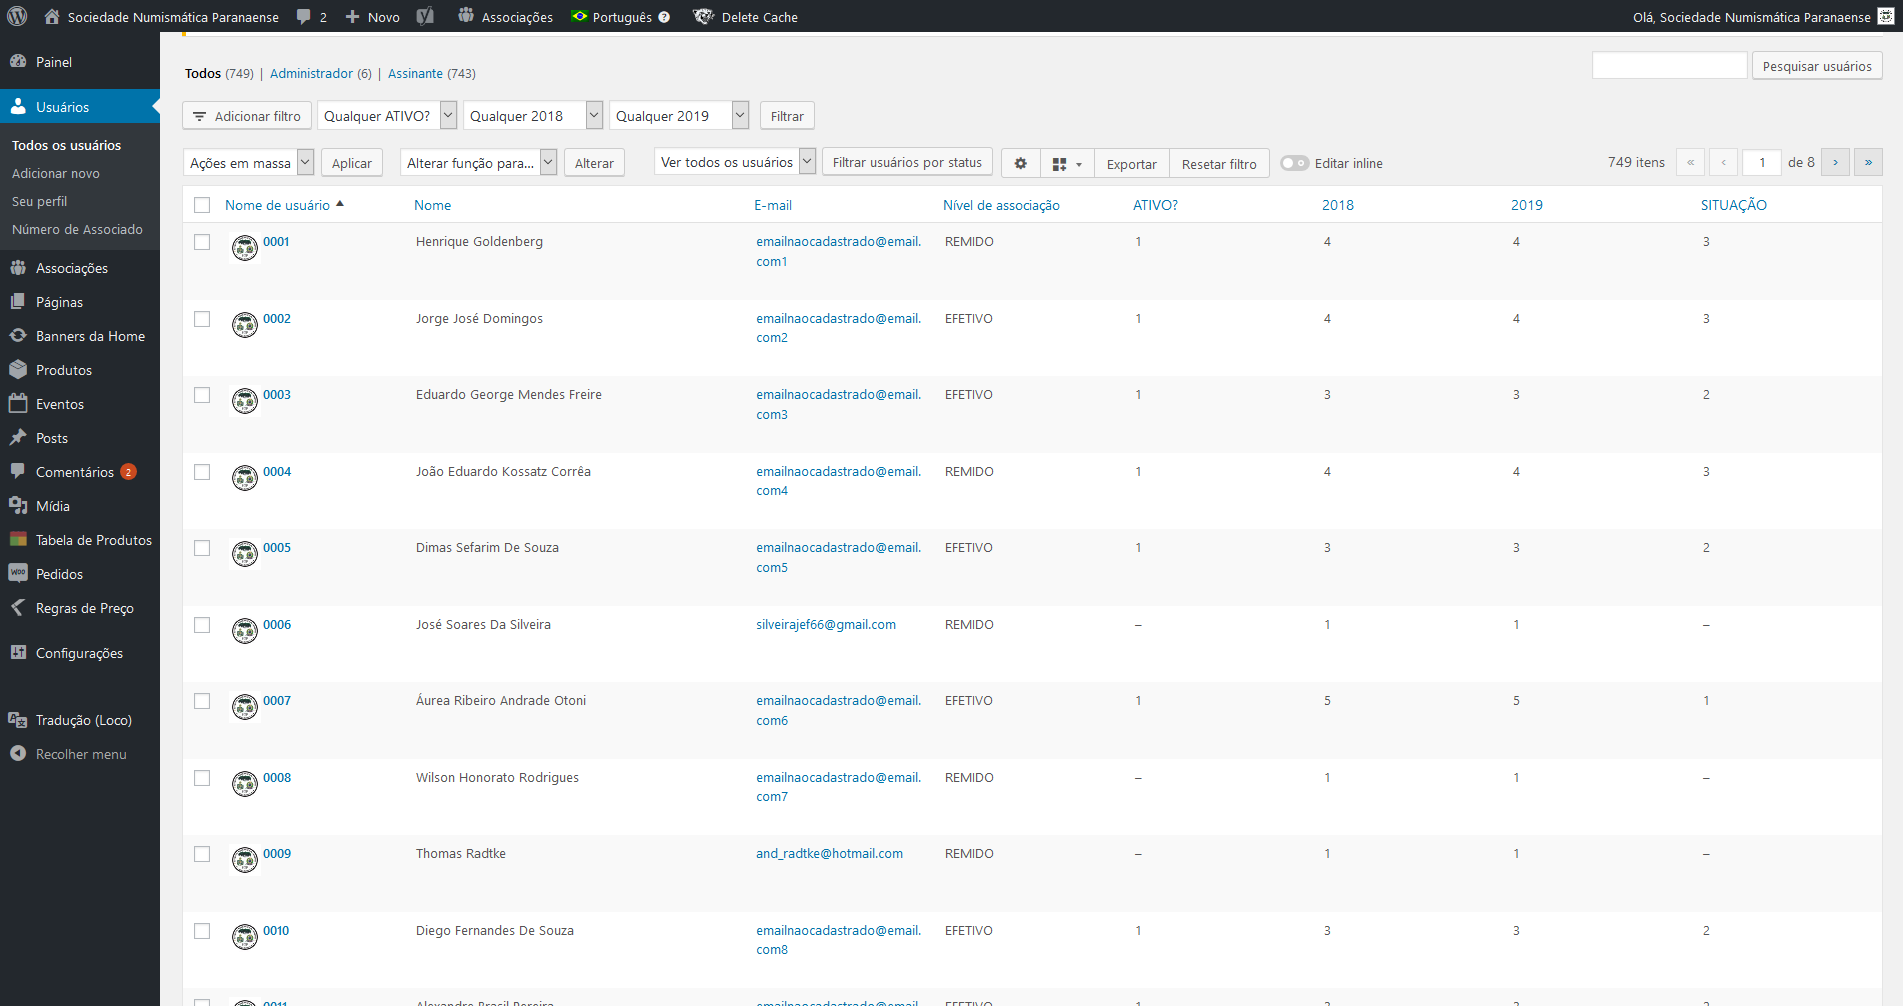Viewport: 1903px width, 1006px height.
Task: Click the Banners da Home icon
Action: pyautogui.click(x=18, y=335)
